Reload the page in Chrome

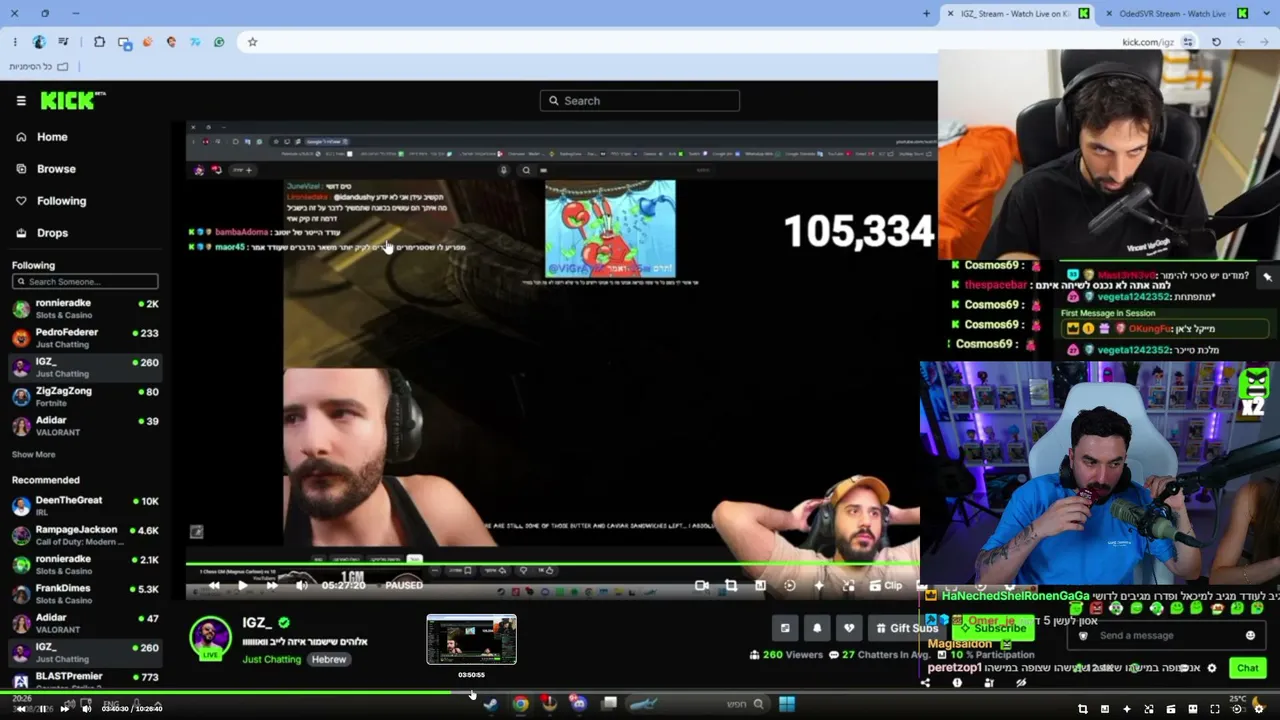point(1216,42)
